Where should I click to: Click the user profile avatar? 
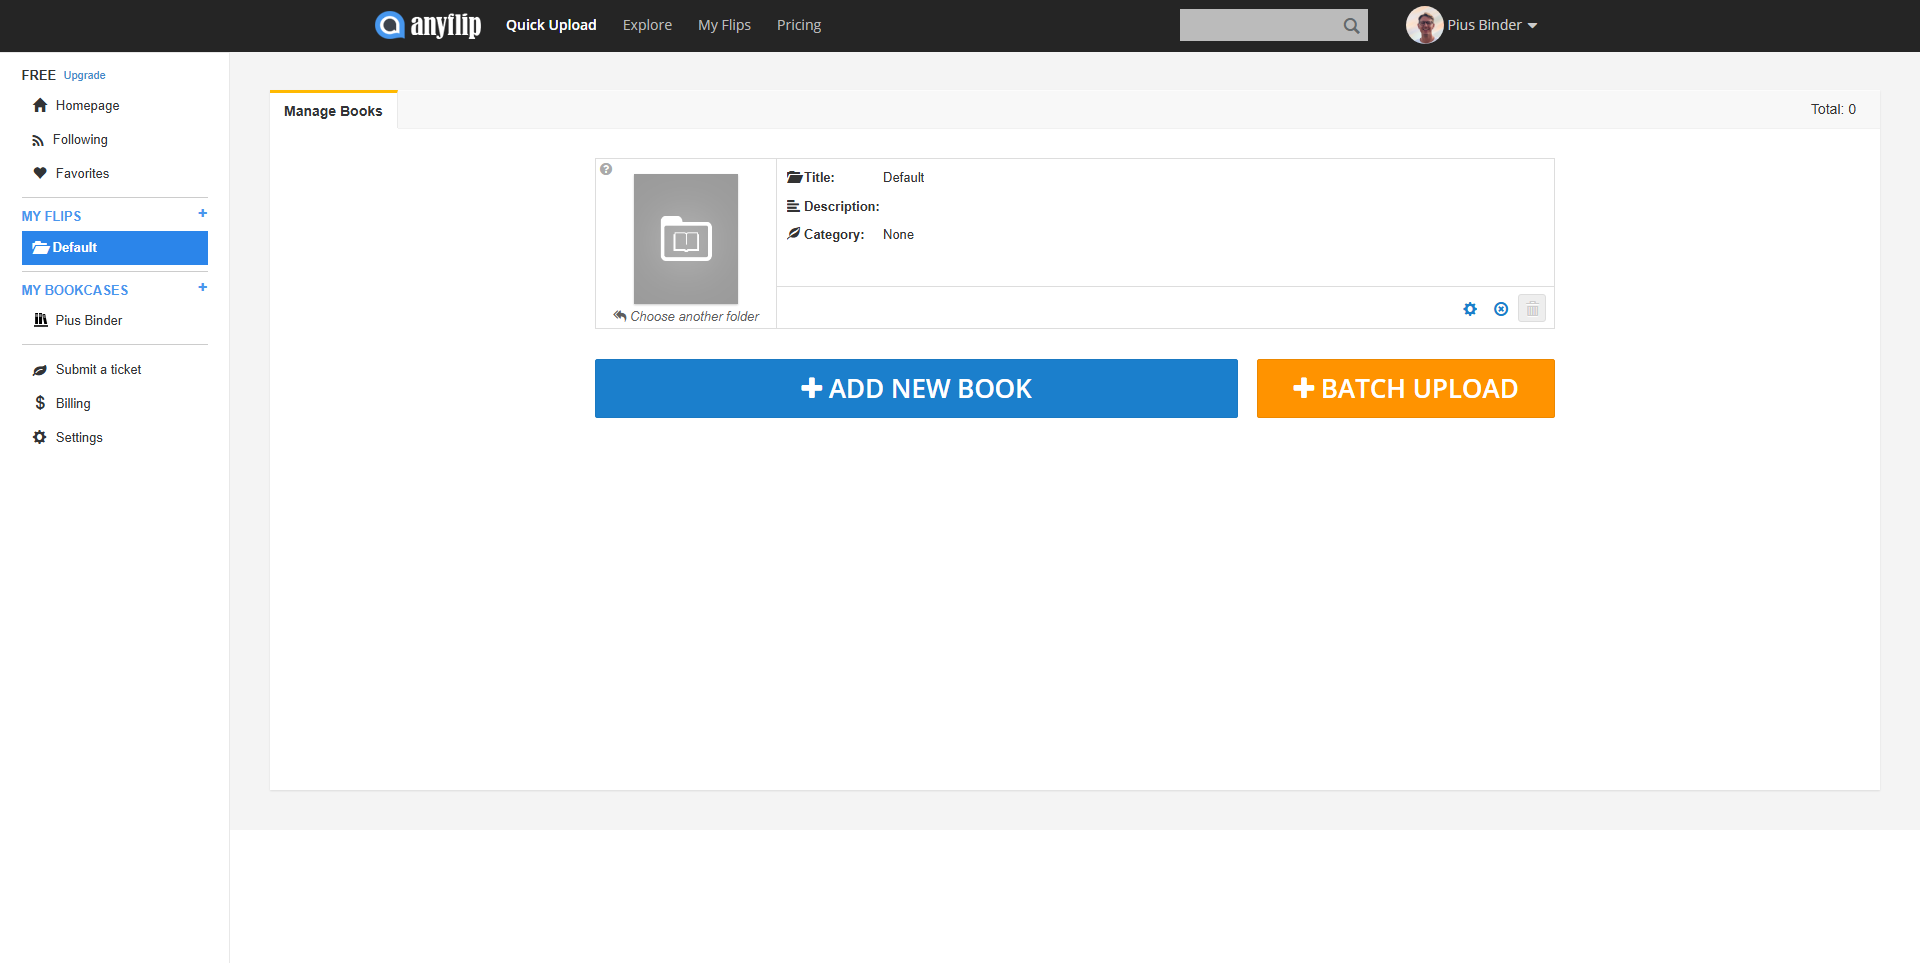click(1423, 25)
